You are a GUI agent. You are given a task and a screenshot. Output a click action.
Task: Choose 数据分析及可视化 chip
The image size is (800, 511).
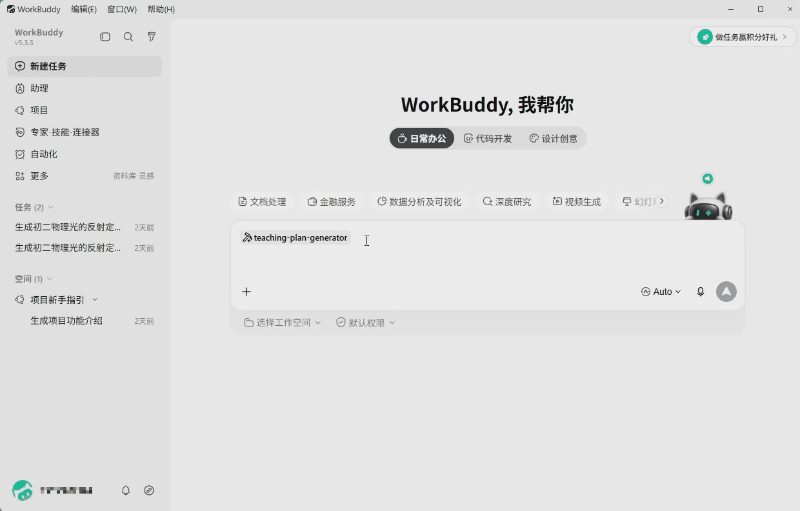419,202
